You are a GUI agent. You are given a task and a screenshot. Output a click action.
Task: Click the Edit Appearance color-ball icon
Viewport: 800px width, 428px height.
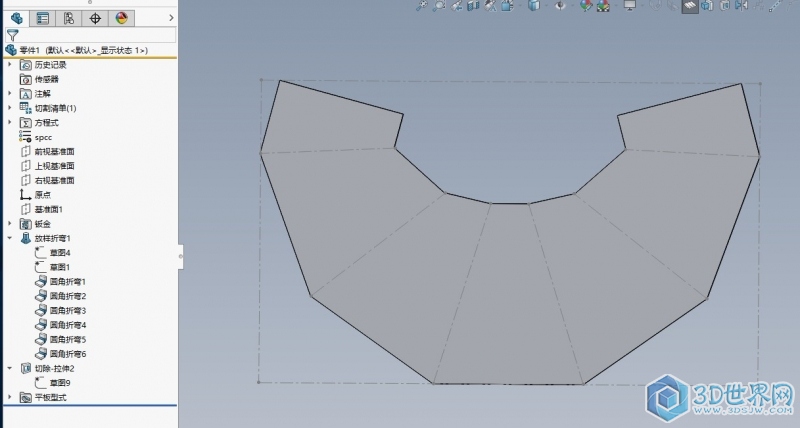(x=586, y=6)
